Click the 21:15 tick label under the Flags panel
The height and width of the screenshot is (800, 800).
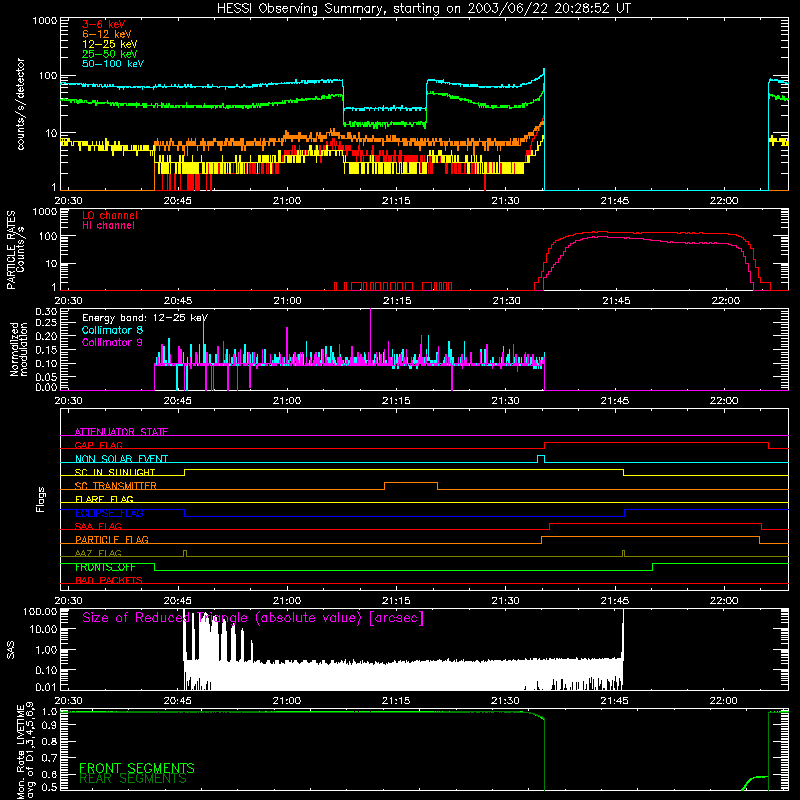(396, 601)
